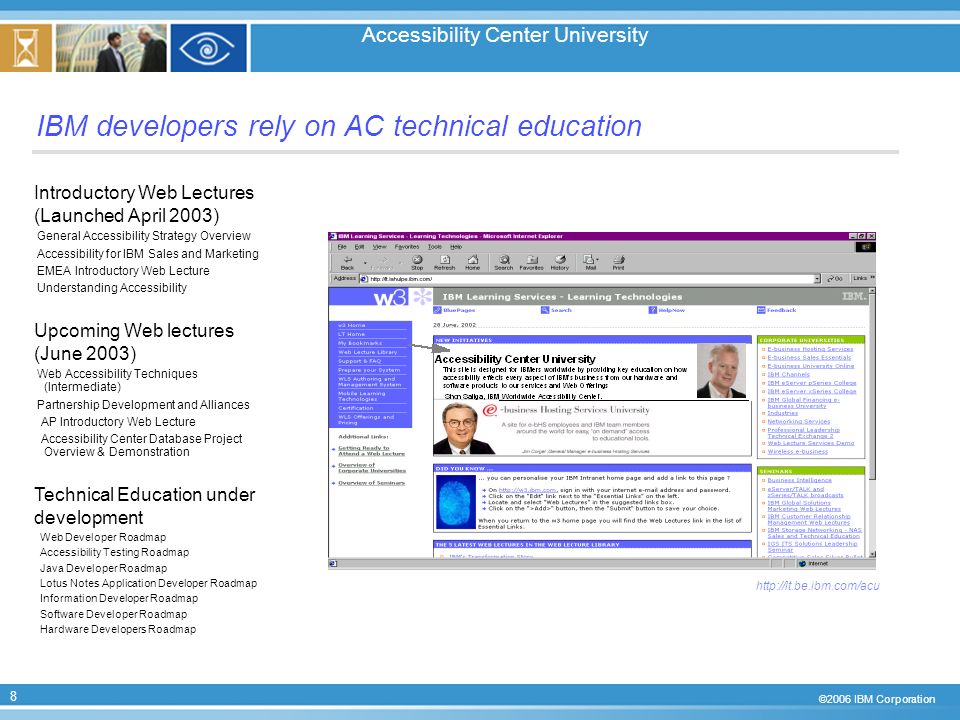Open the Mail button dropdown arrow
This screenshot has height=720, width=960.
pyautogui.click(x=597, y=260)
